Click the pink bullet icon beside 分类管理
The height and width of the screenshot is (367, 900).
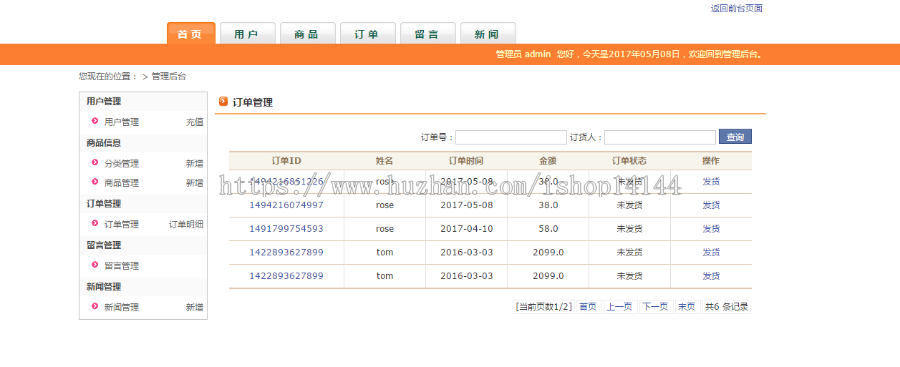pos(95,163)
